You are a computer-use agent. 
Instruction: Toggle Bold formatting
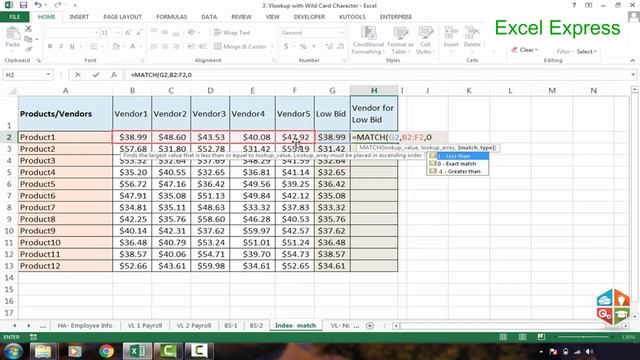coord(50,47)
